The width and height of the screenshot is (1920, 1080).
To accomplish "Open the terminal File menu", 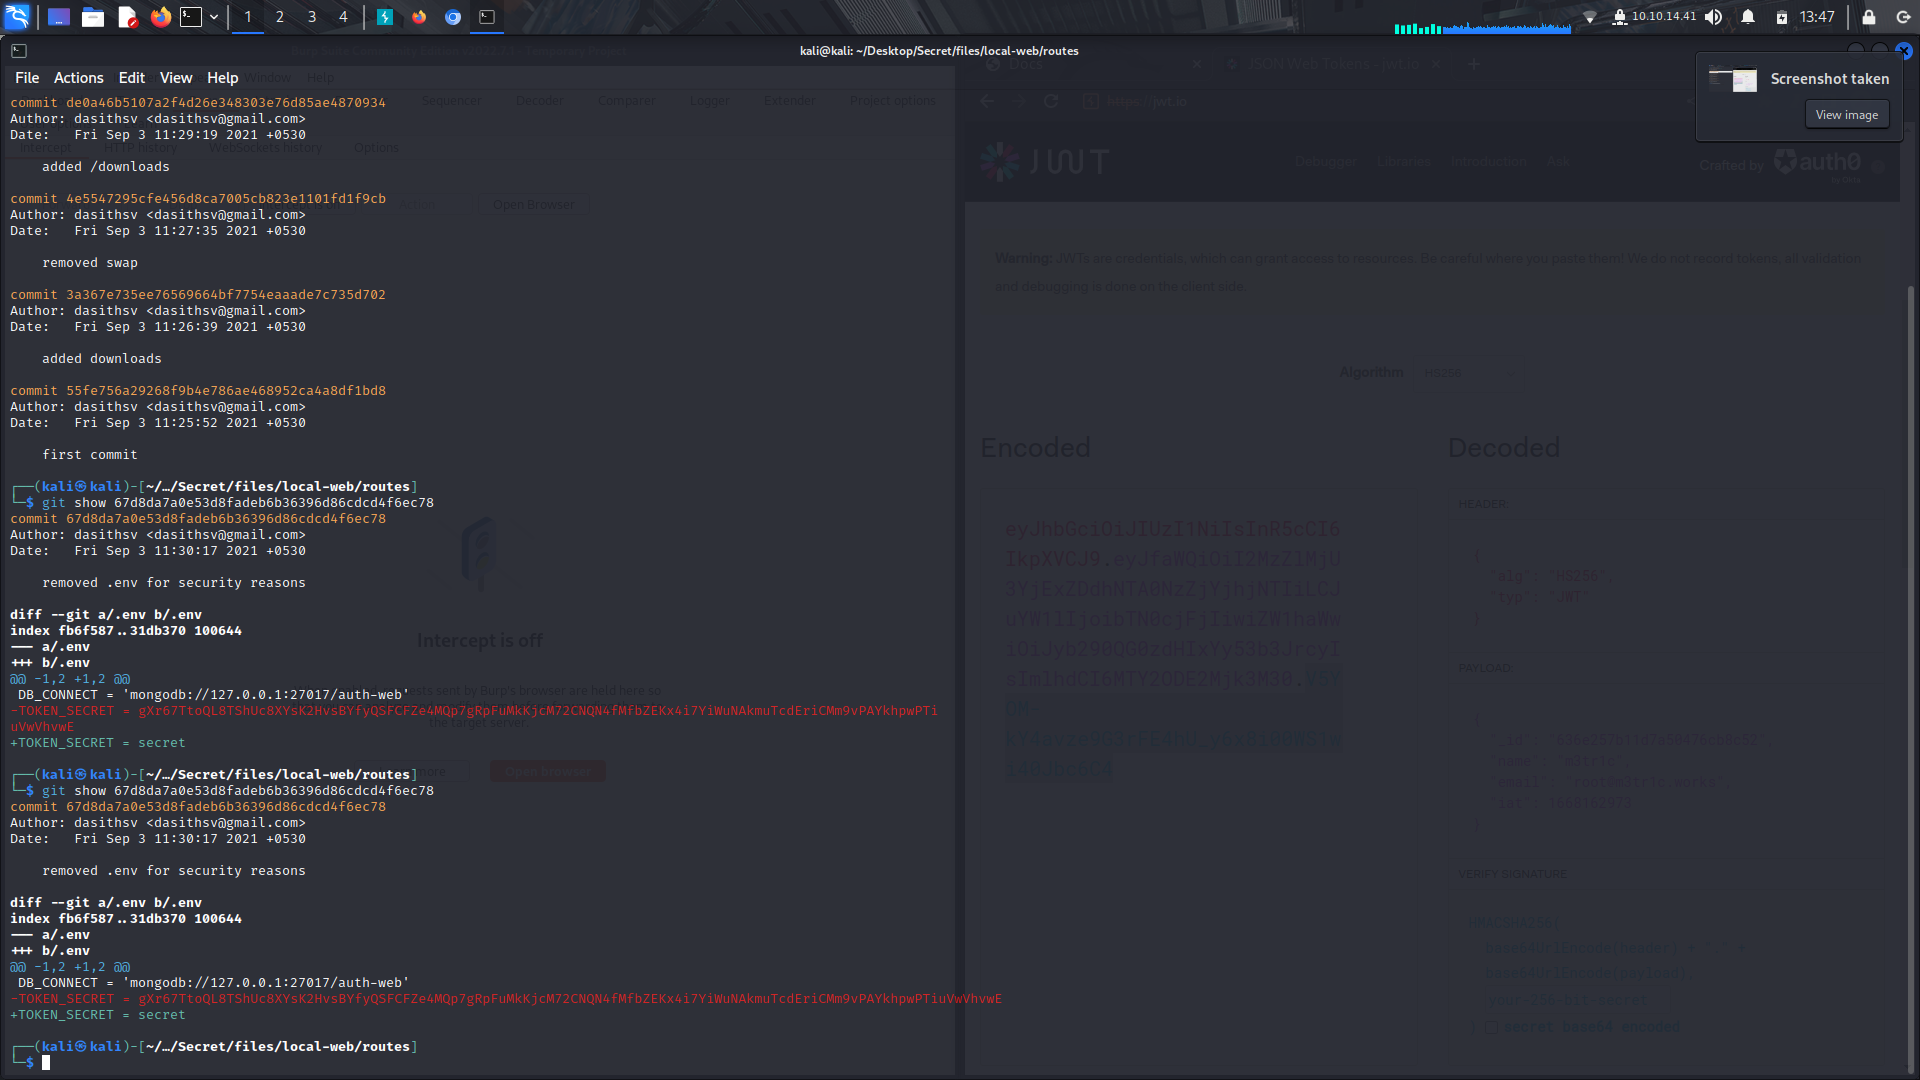I will 27,78.
